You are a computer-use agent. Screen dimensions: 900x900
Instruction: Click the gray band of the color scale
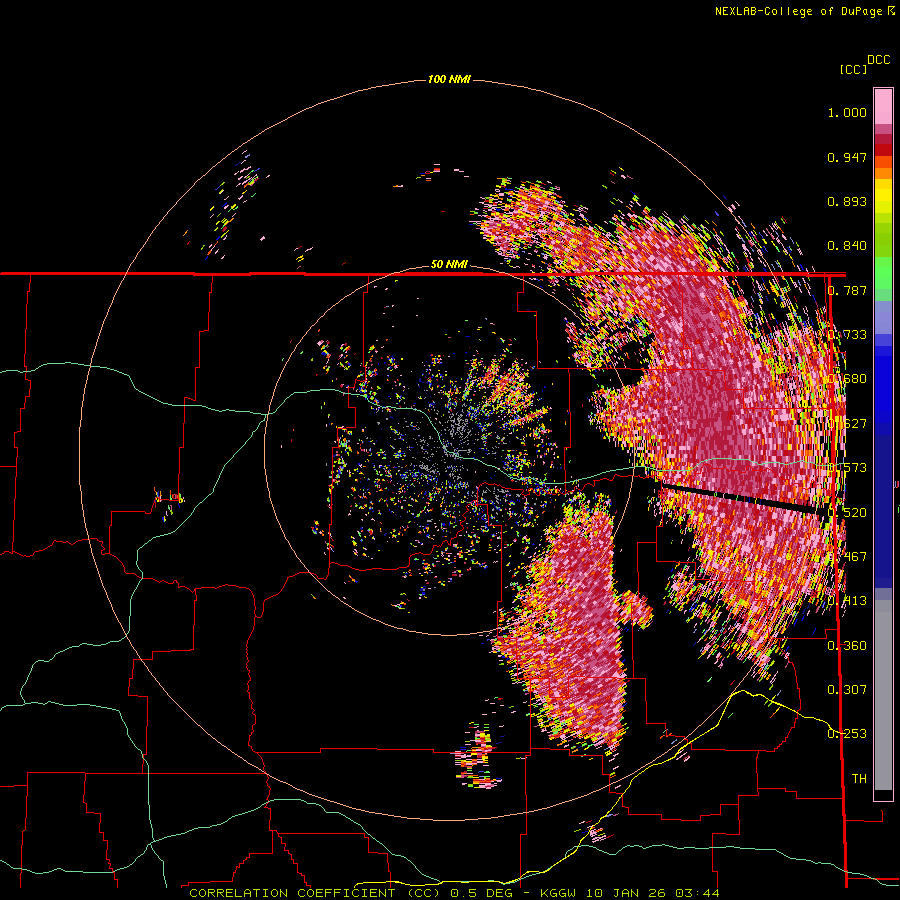(x=883, y=695)
